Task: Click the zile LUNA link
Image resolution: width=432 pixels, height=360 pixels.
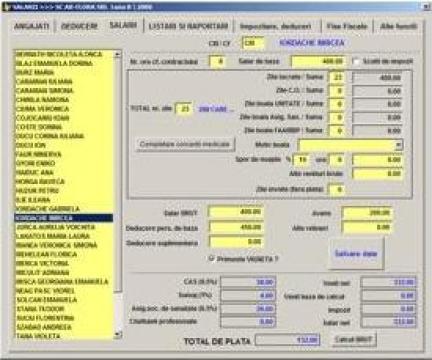Action: click(x=216, y=109)
